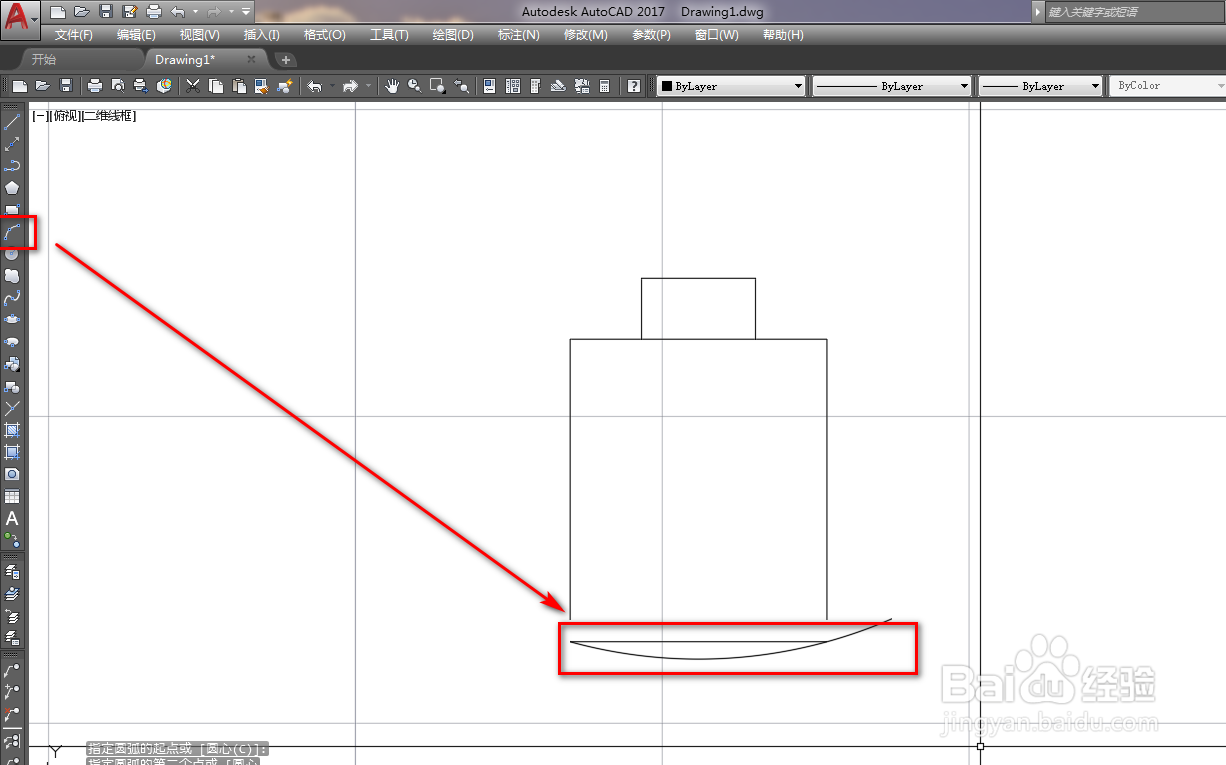Screen dimensions: 1226x765
Task: Select the Multiline Text tool
Action: [12, 518]
